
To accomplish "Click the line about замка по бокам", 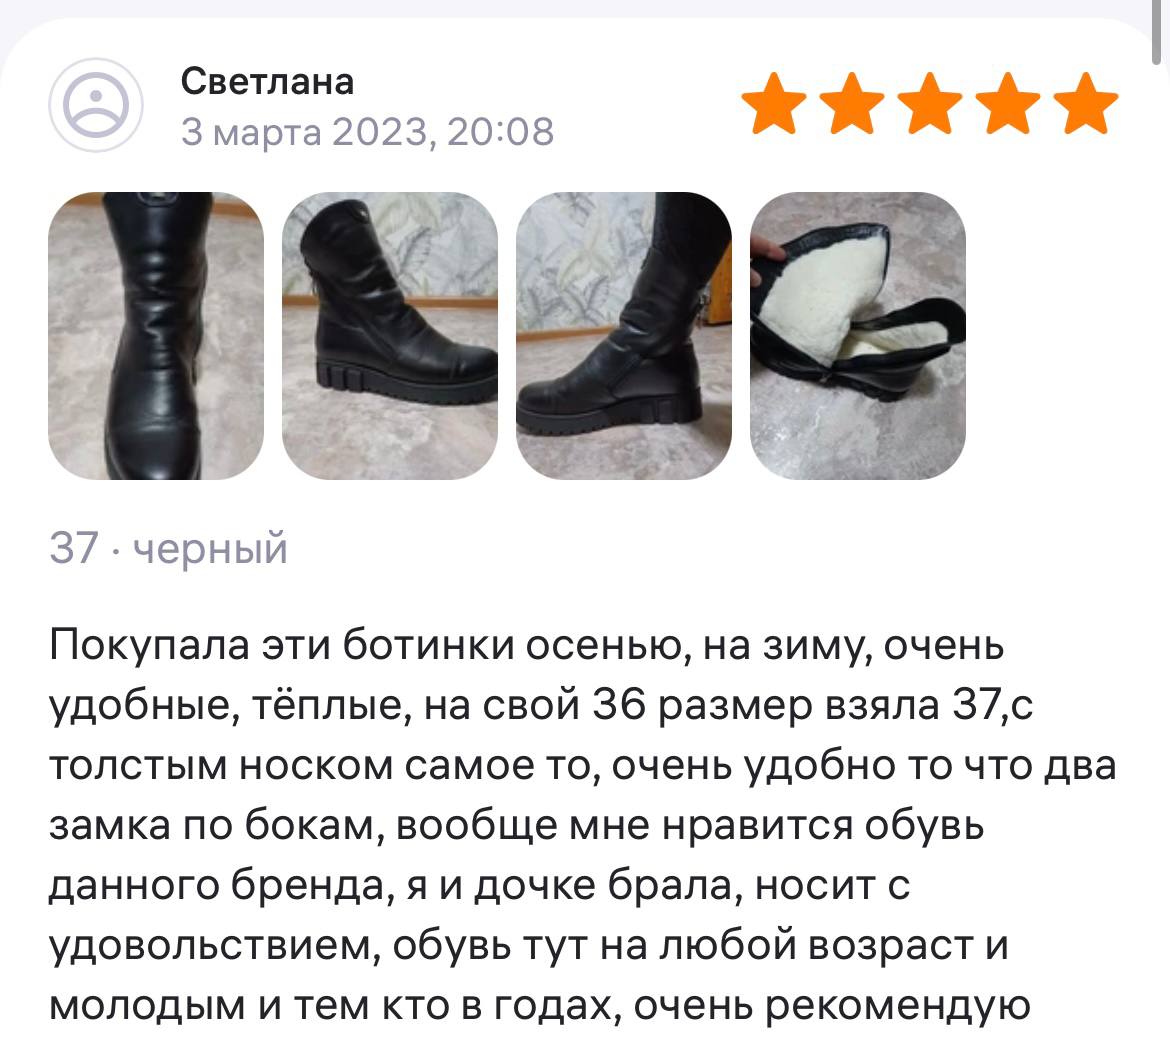I will click(x=517, y=826).
